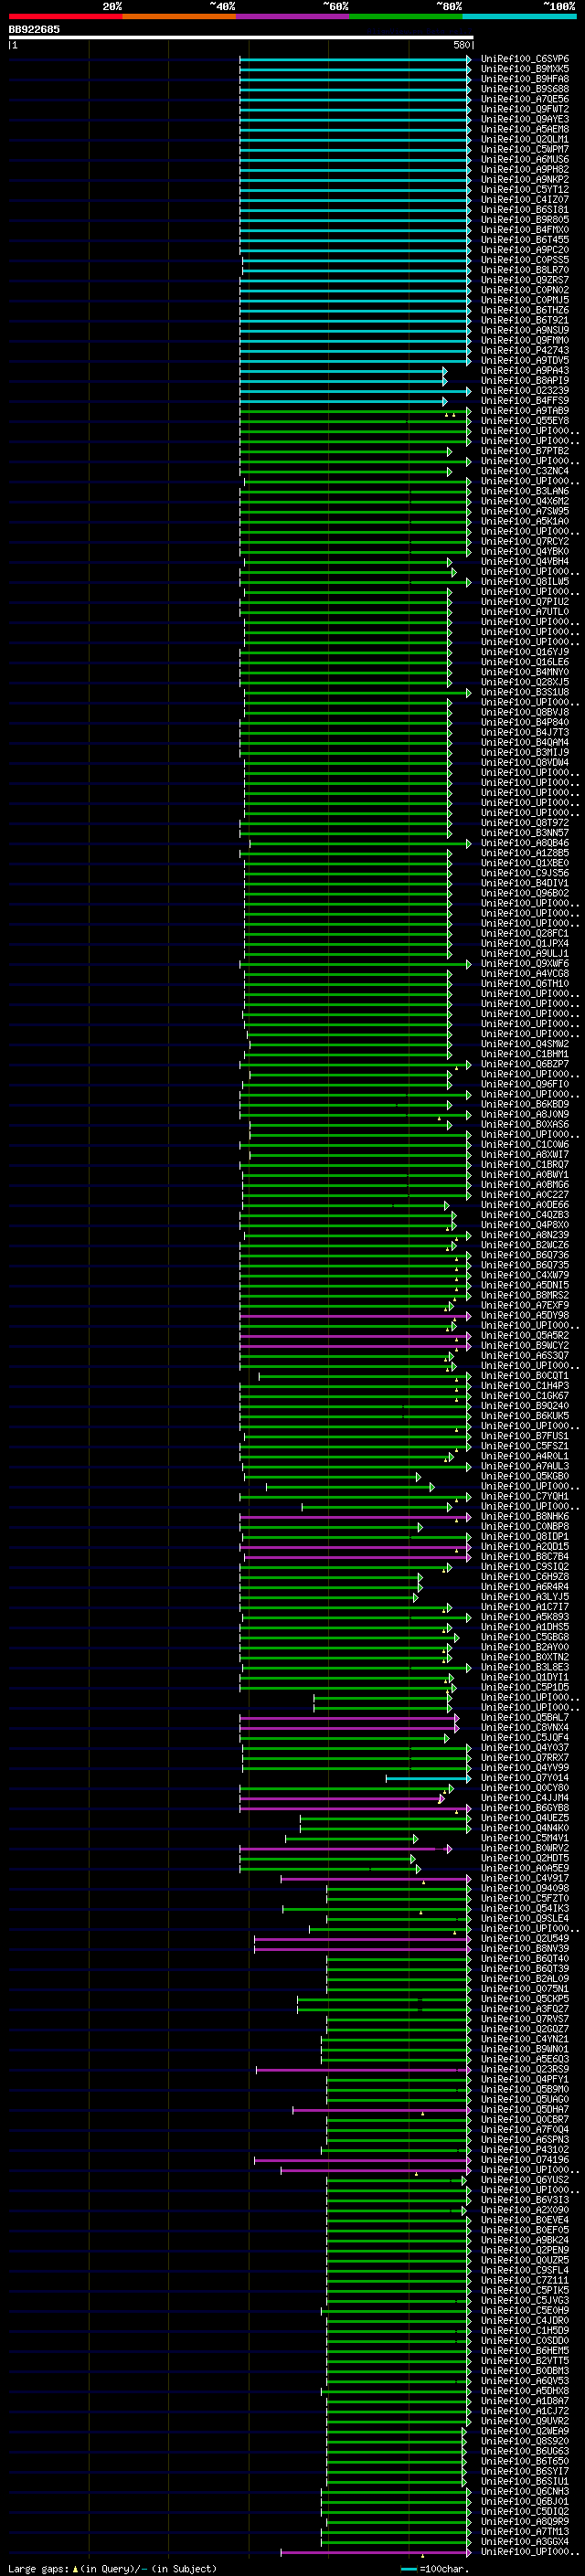Select UniRef100_B0CQT1 entry
Screen dimensions: 585x2576
pos(525,1375)
